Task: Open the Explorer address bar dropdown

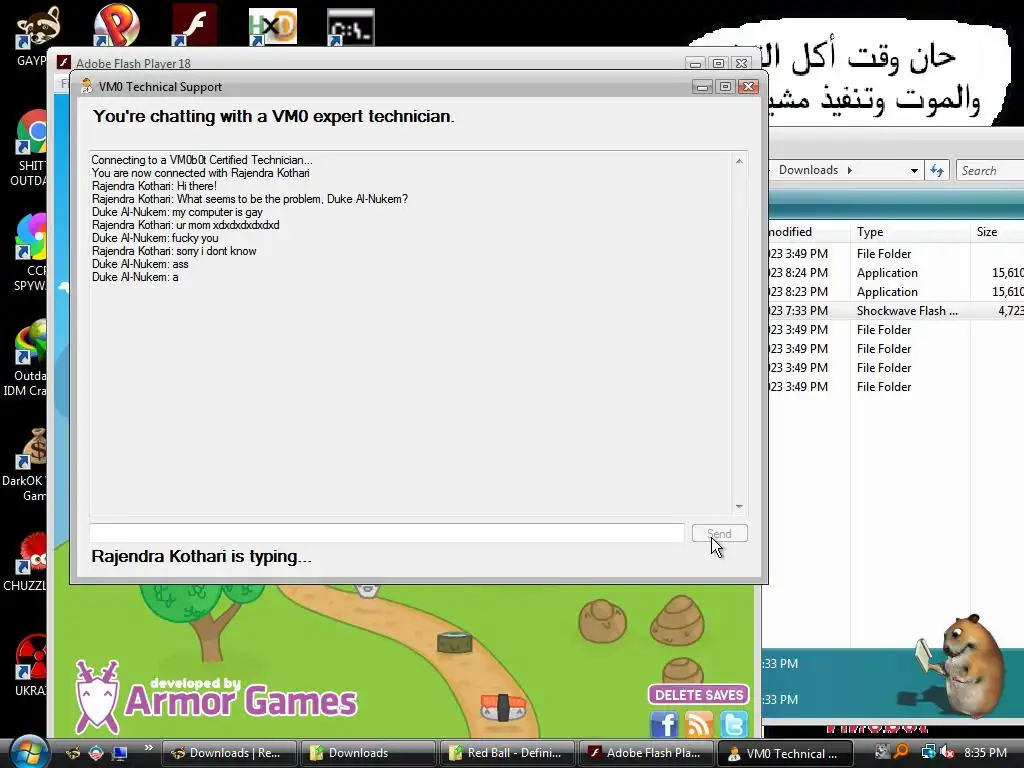Action: tap(914, 170)
